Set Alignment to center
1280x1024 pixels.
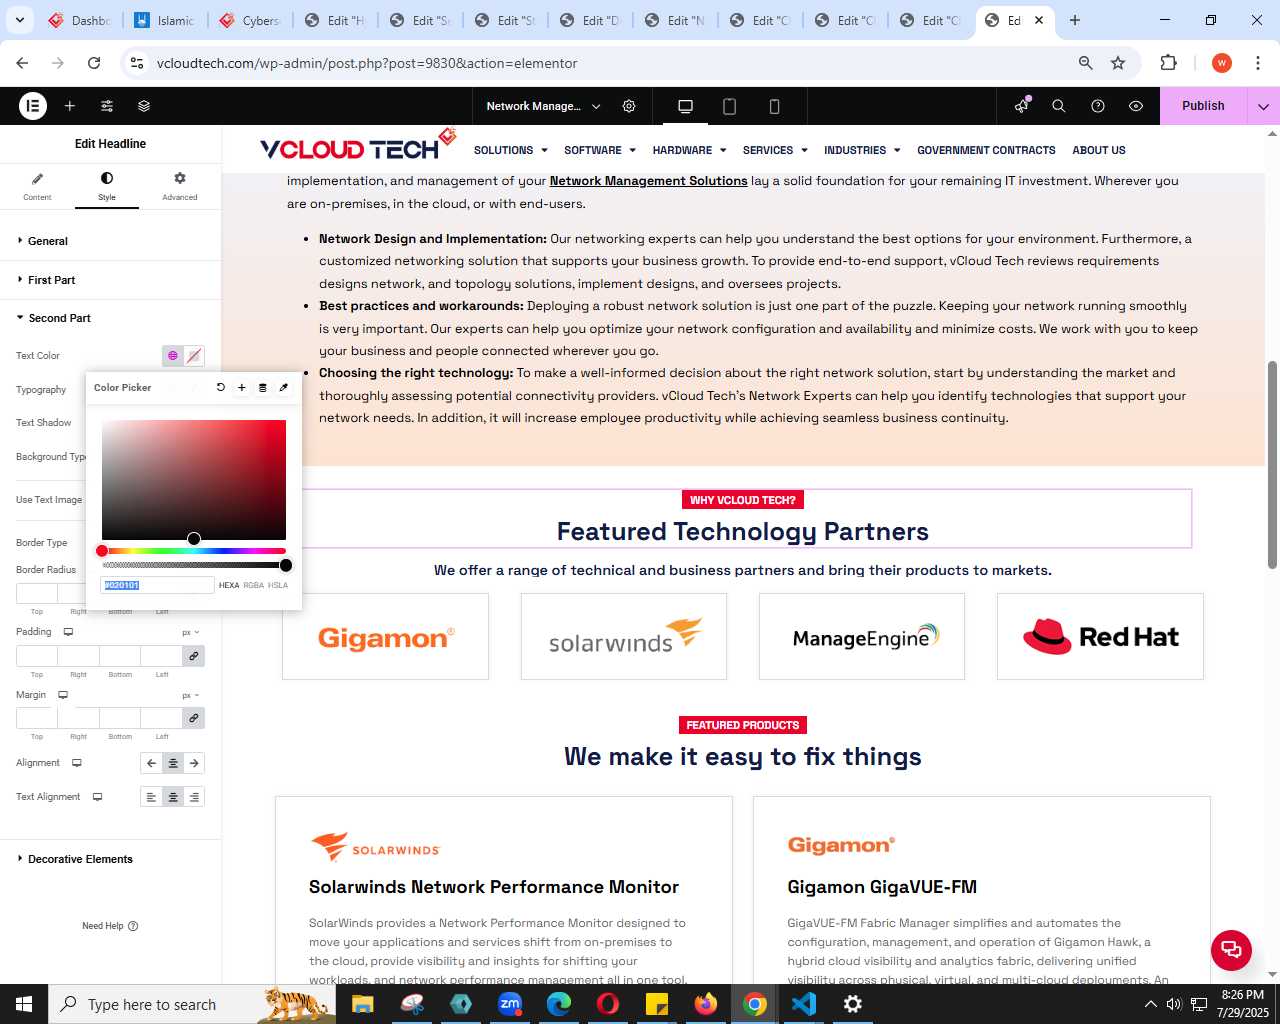pyautogui.click(x=173, y=763)
